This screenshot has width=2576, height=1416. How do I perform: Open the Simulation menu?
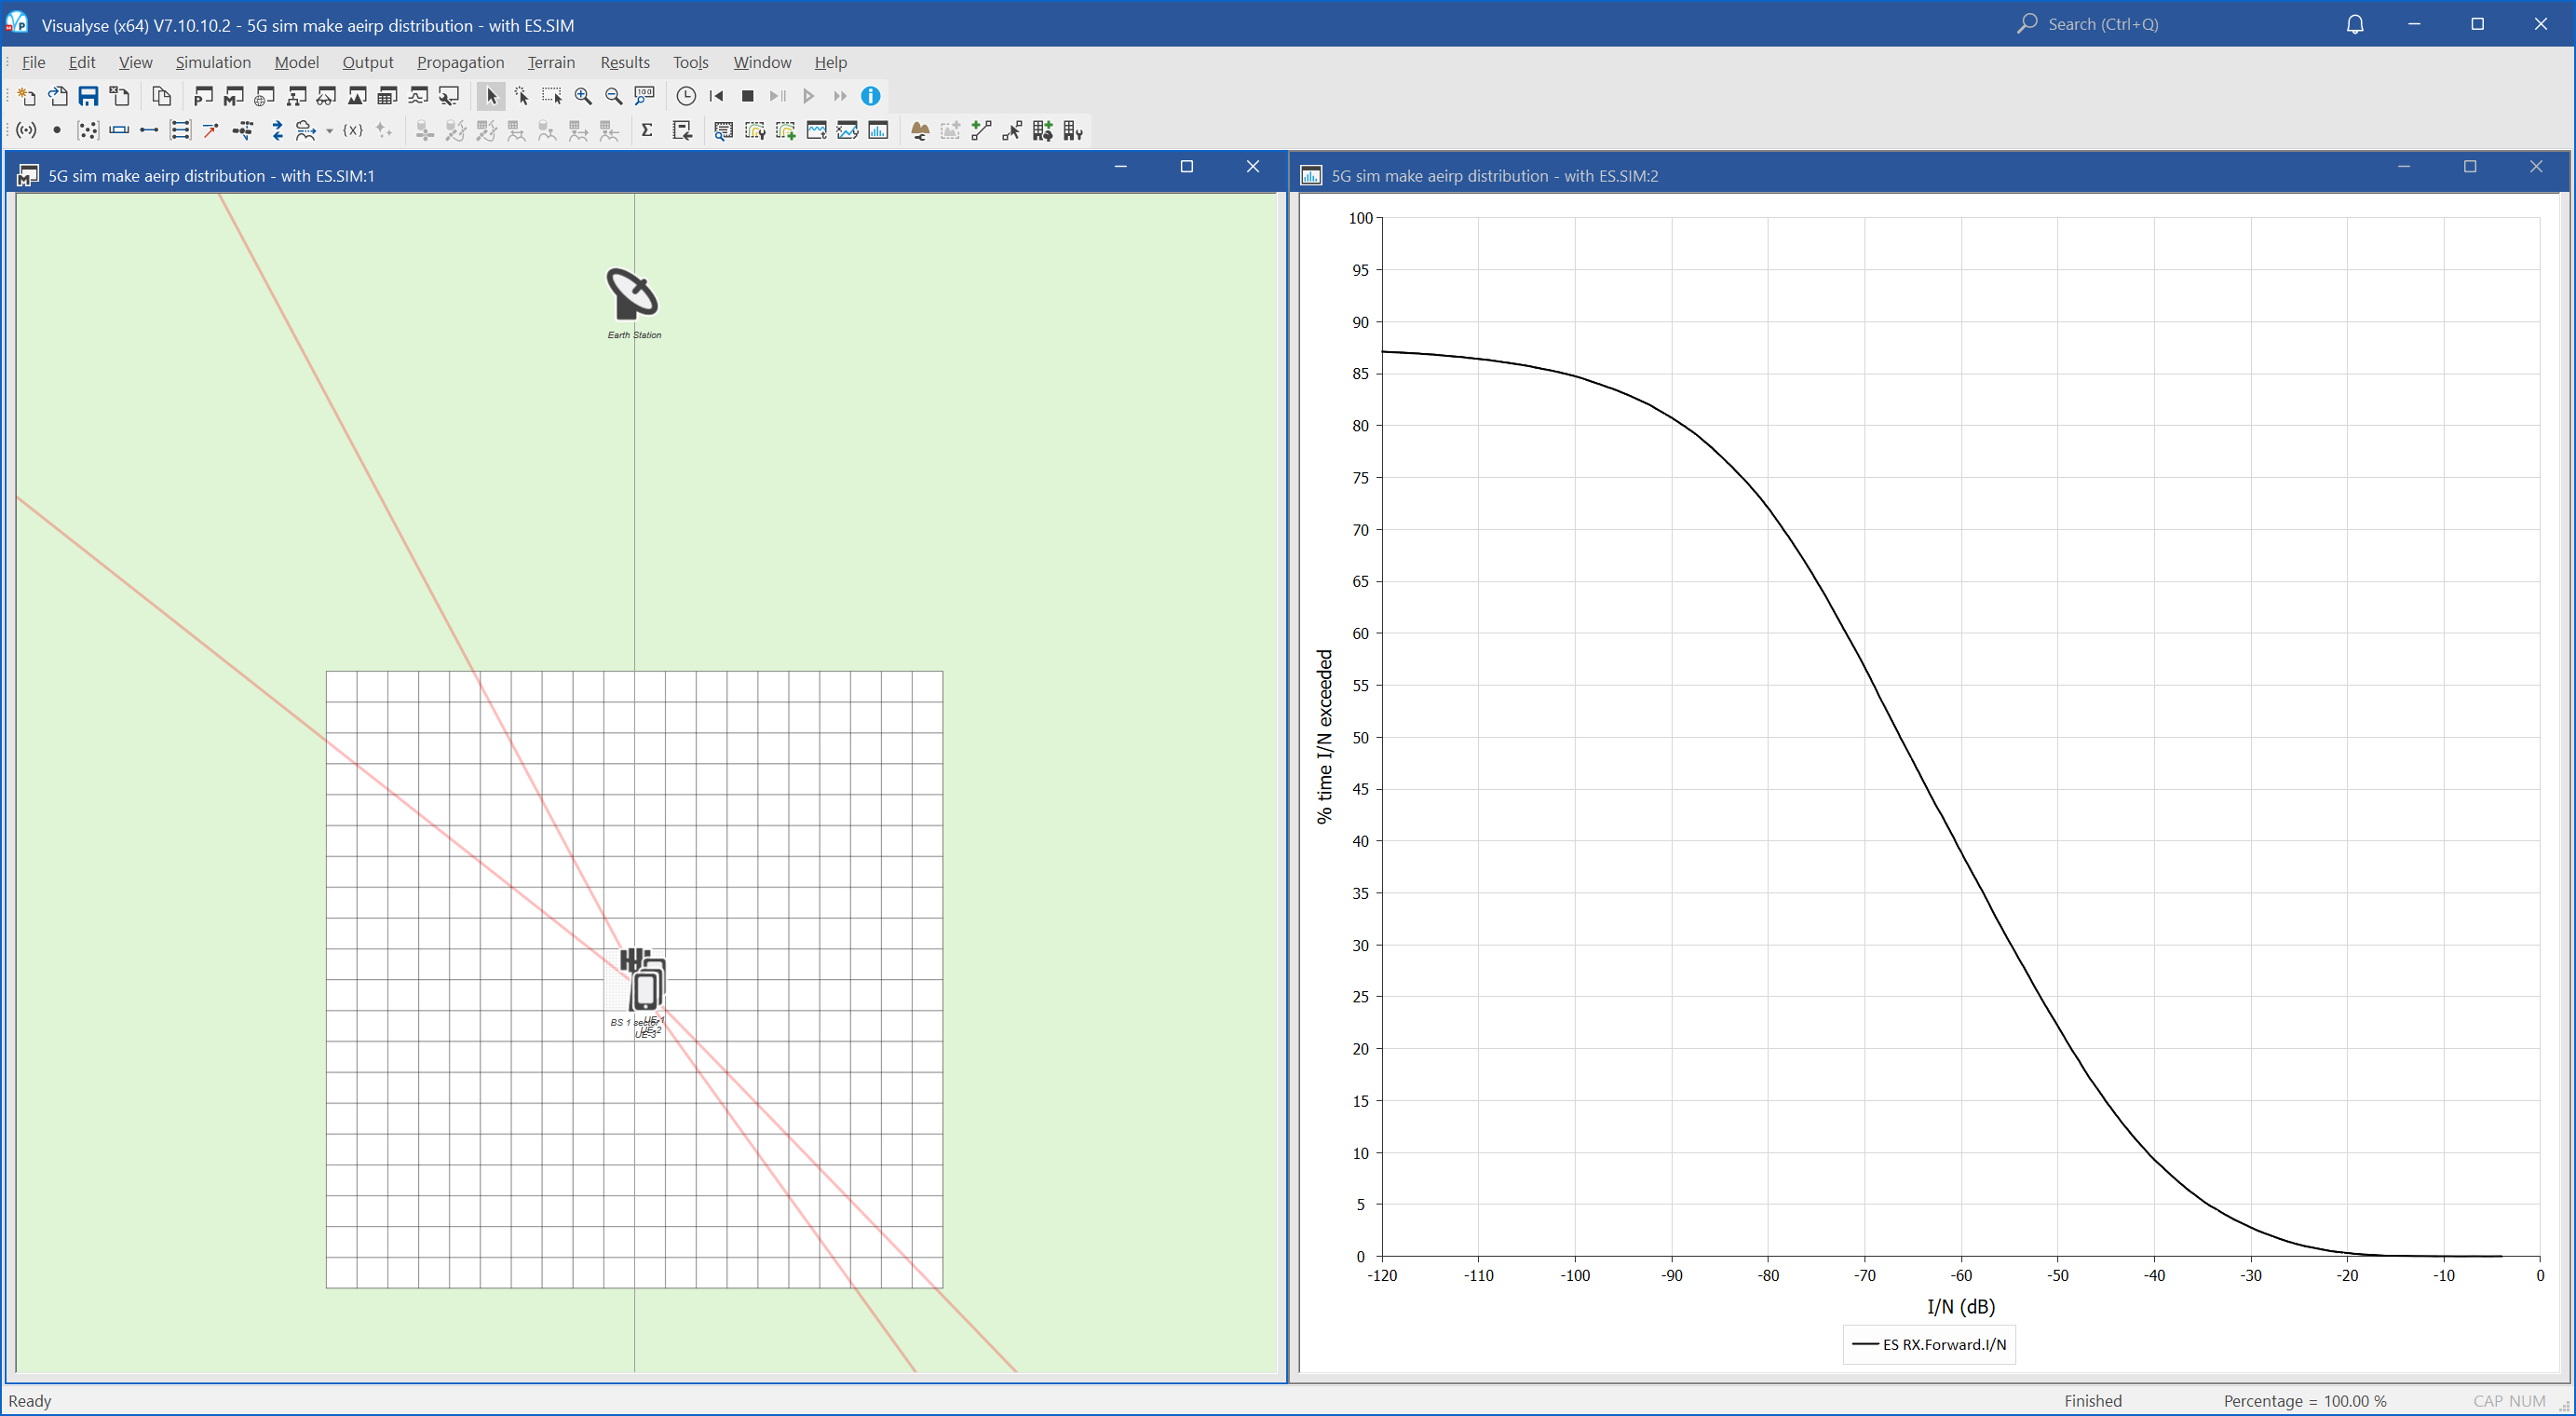(213, 62)
